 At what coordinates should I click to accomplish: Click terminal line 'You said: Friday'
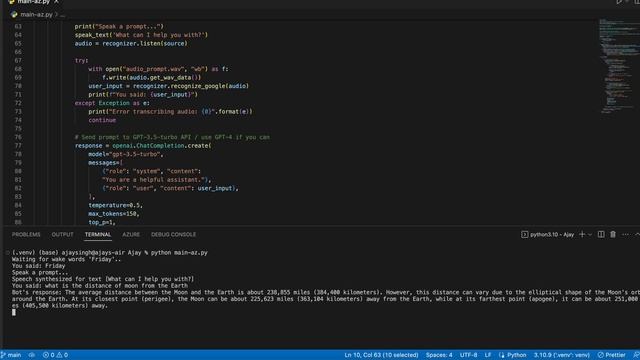click(x=38, y=266)
